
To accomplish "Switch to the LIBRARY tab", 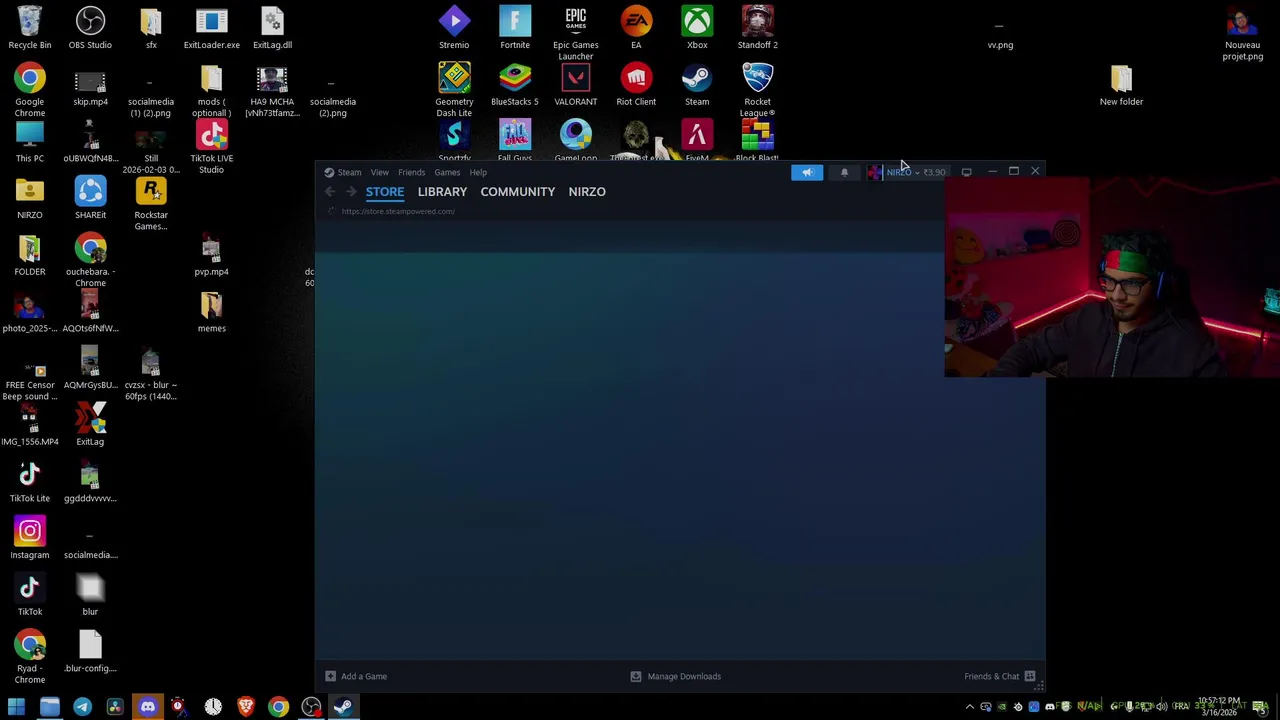I will [x=442, y=191].
